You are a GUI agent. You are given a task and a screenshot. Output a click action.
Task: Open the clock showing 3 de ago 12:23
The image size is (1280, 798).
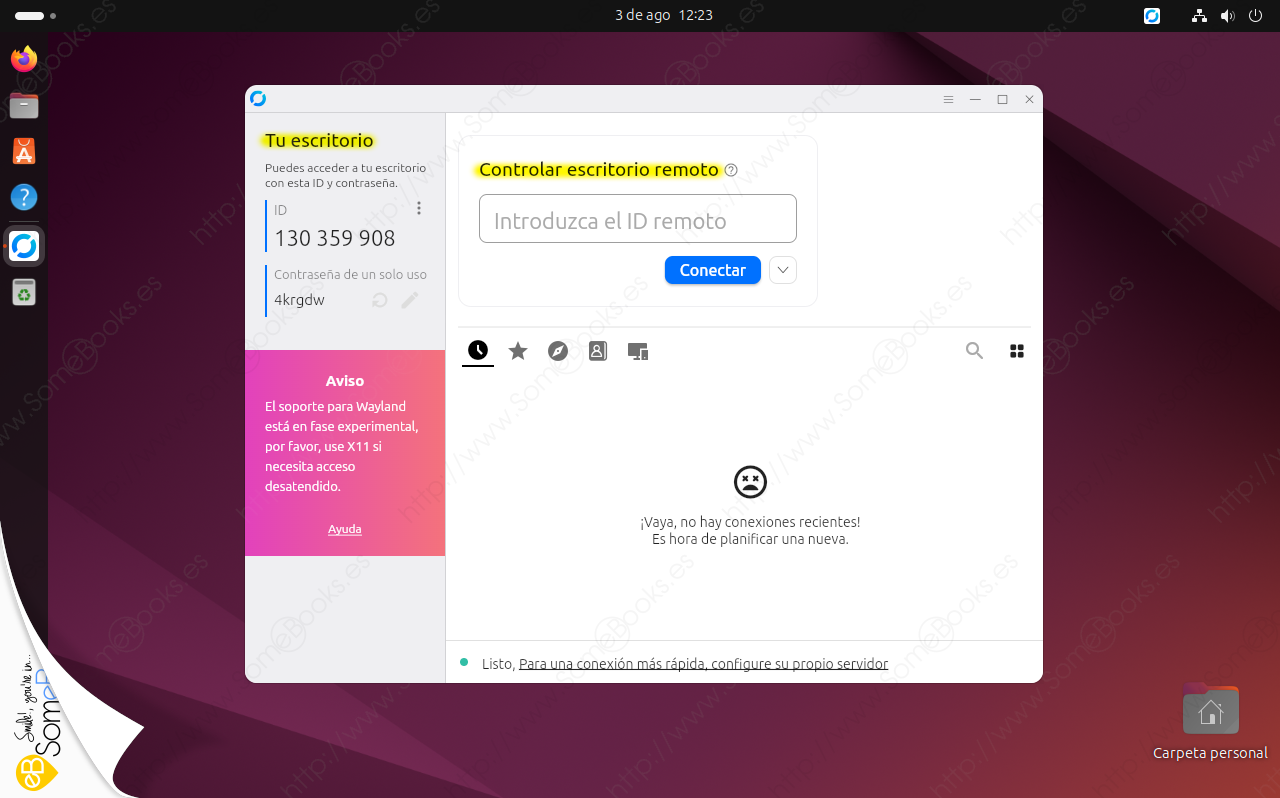click(x=664, y=16)
